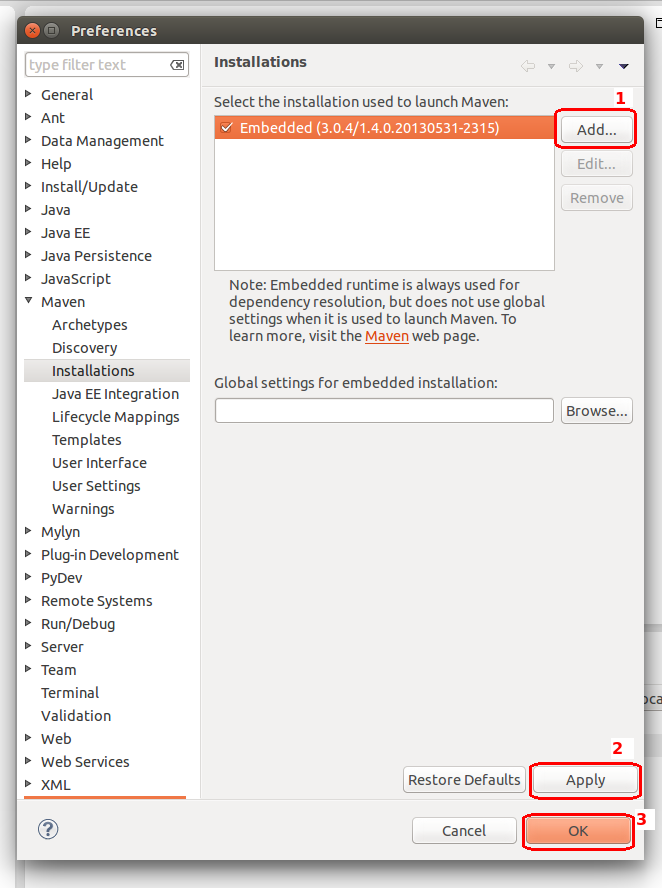This screenshot has width=662, height=888.
Task: Select Lifecycle Mappings in the tree
Action: [116, 417]
